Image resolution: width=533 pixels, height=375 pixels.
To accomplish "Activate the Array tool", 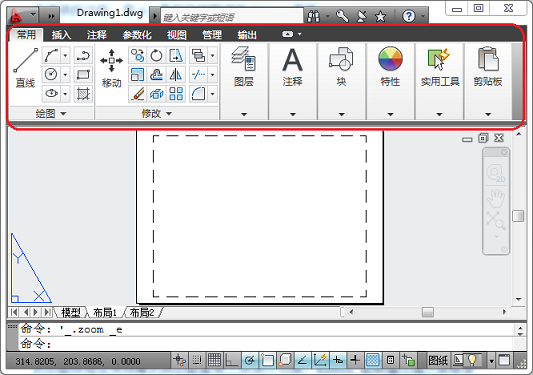I will 176,93.
